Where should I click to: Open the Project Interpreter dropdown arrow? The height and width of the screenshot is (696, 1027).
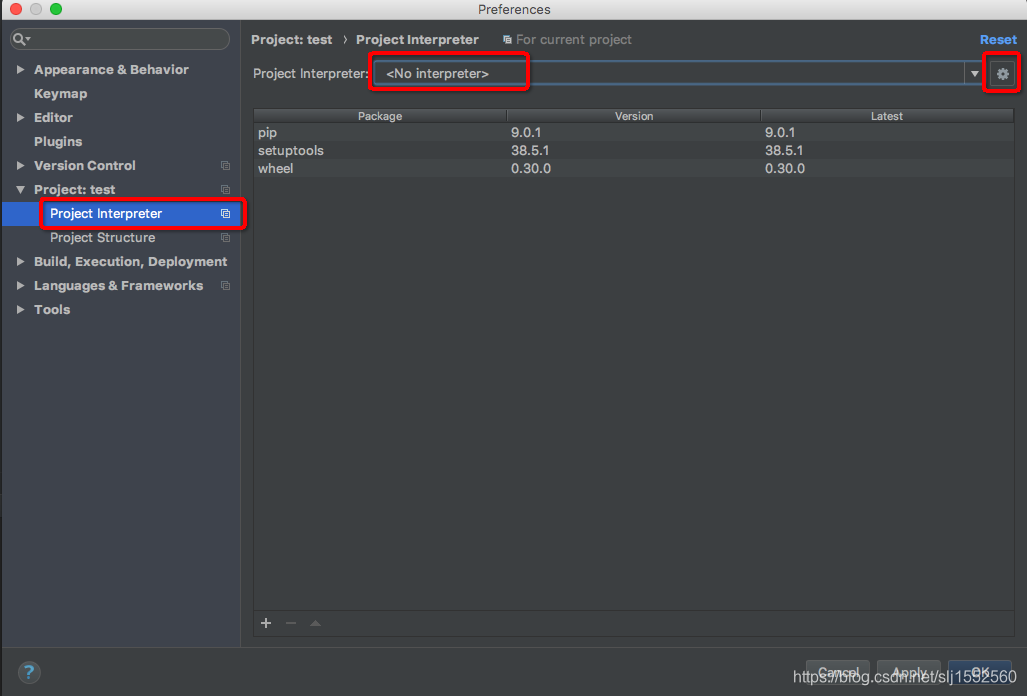click(x=975, y=74)
